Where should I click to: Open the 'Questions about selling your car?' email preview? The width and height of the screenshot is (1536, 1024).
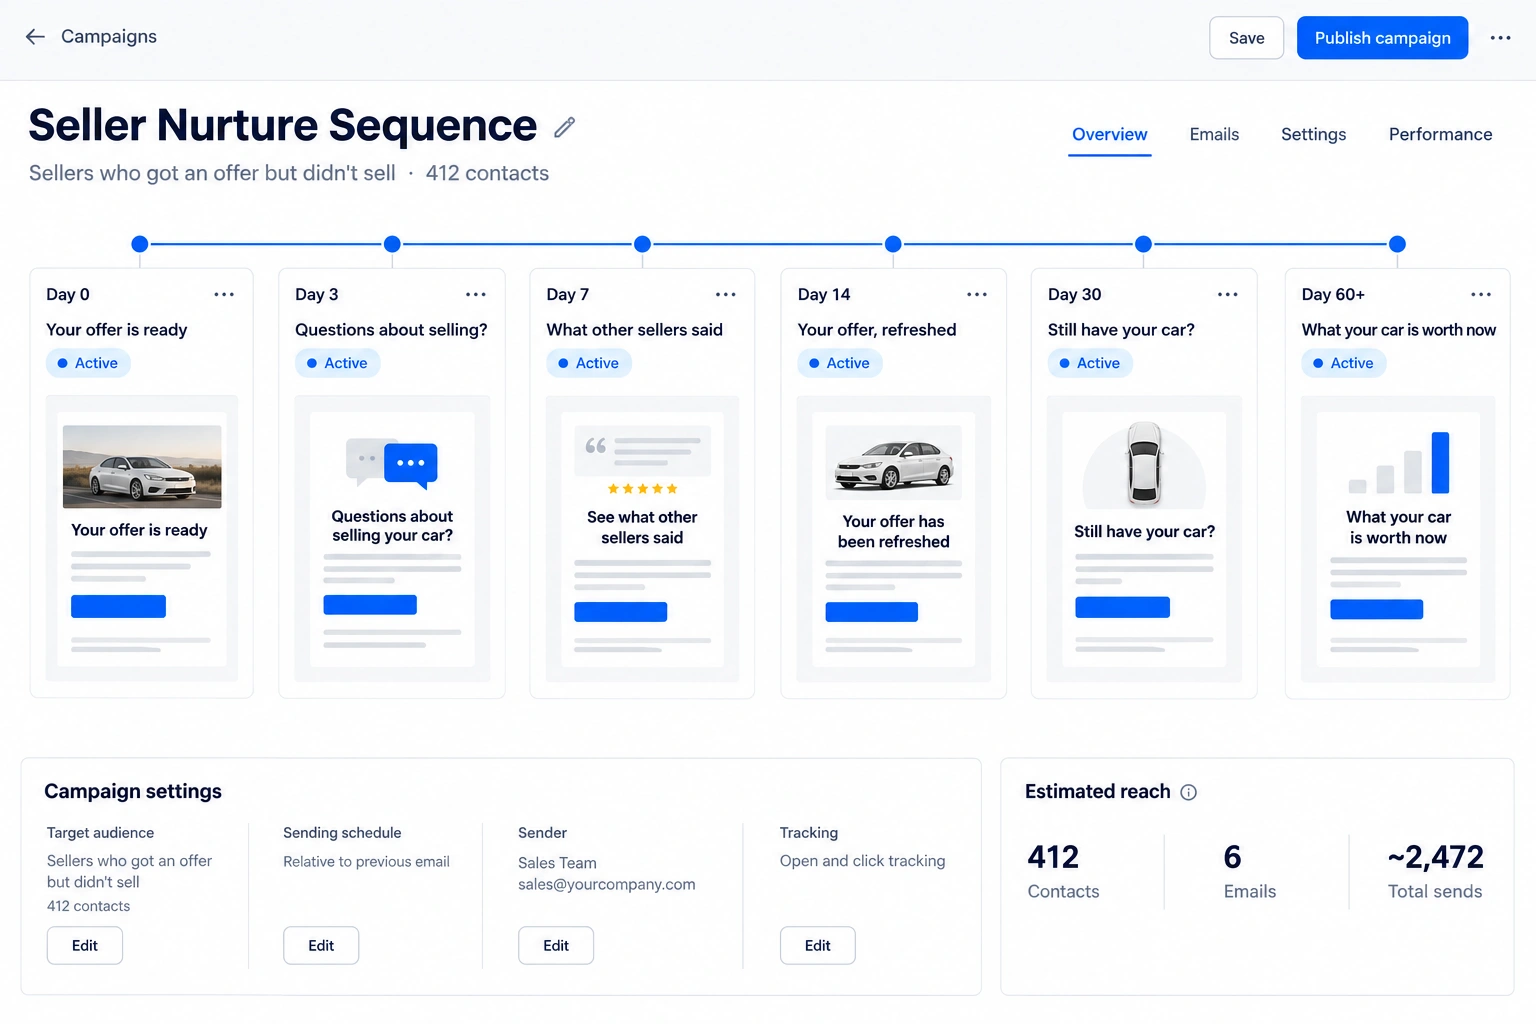(392, 538)
